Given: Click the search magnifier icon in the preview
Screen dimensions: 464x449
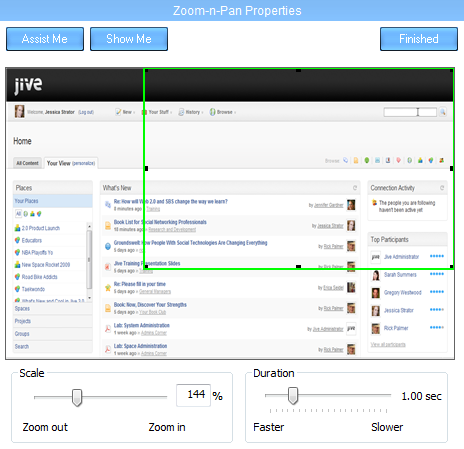Looking at the screenshot, I should click(x=443, y=112).
